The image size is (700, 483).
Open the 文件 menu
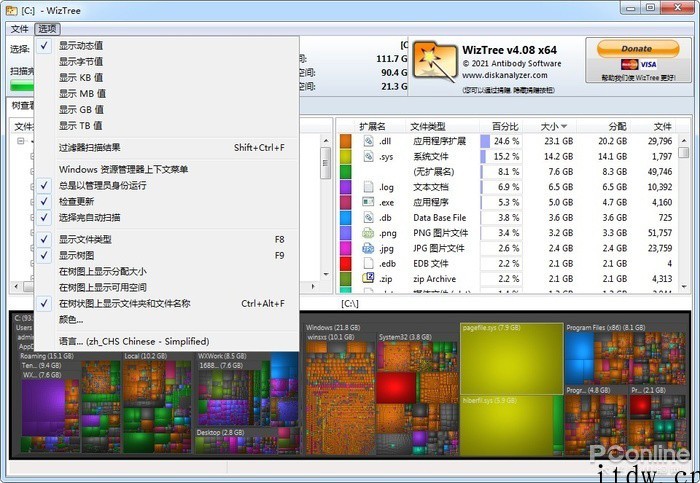point(19,29)
